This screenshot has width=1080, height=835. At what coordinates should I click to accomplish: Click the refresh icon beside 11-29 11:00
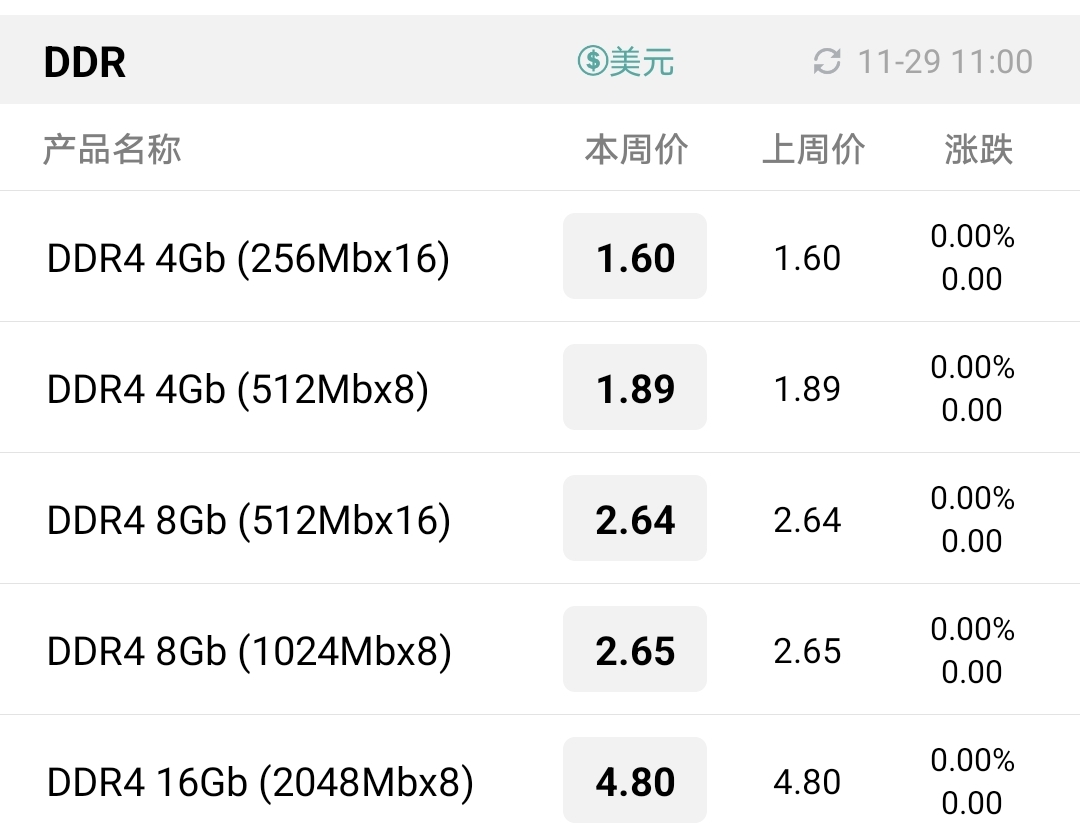(x=827, y=62)
